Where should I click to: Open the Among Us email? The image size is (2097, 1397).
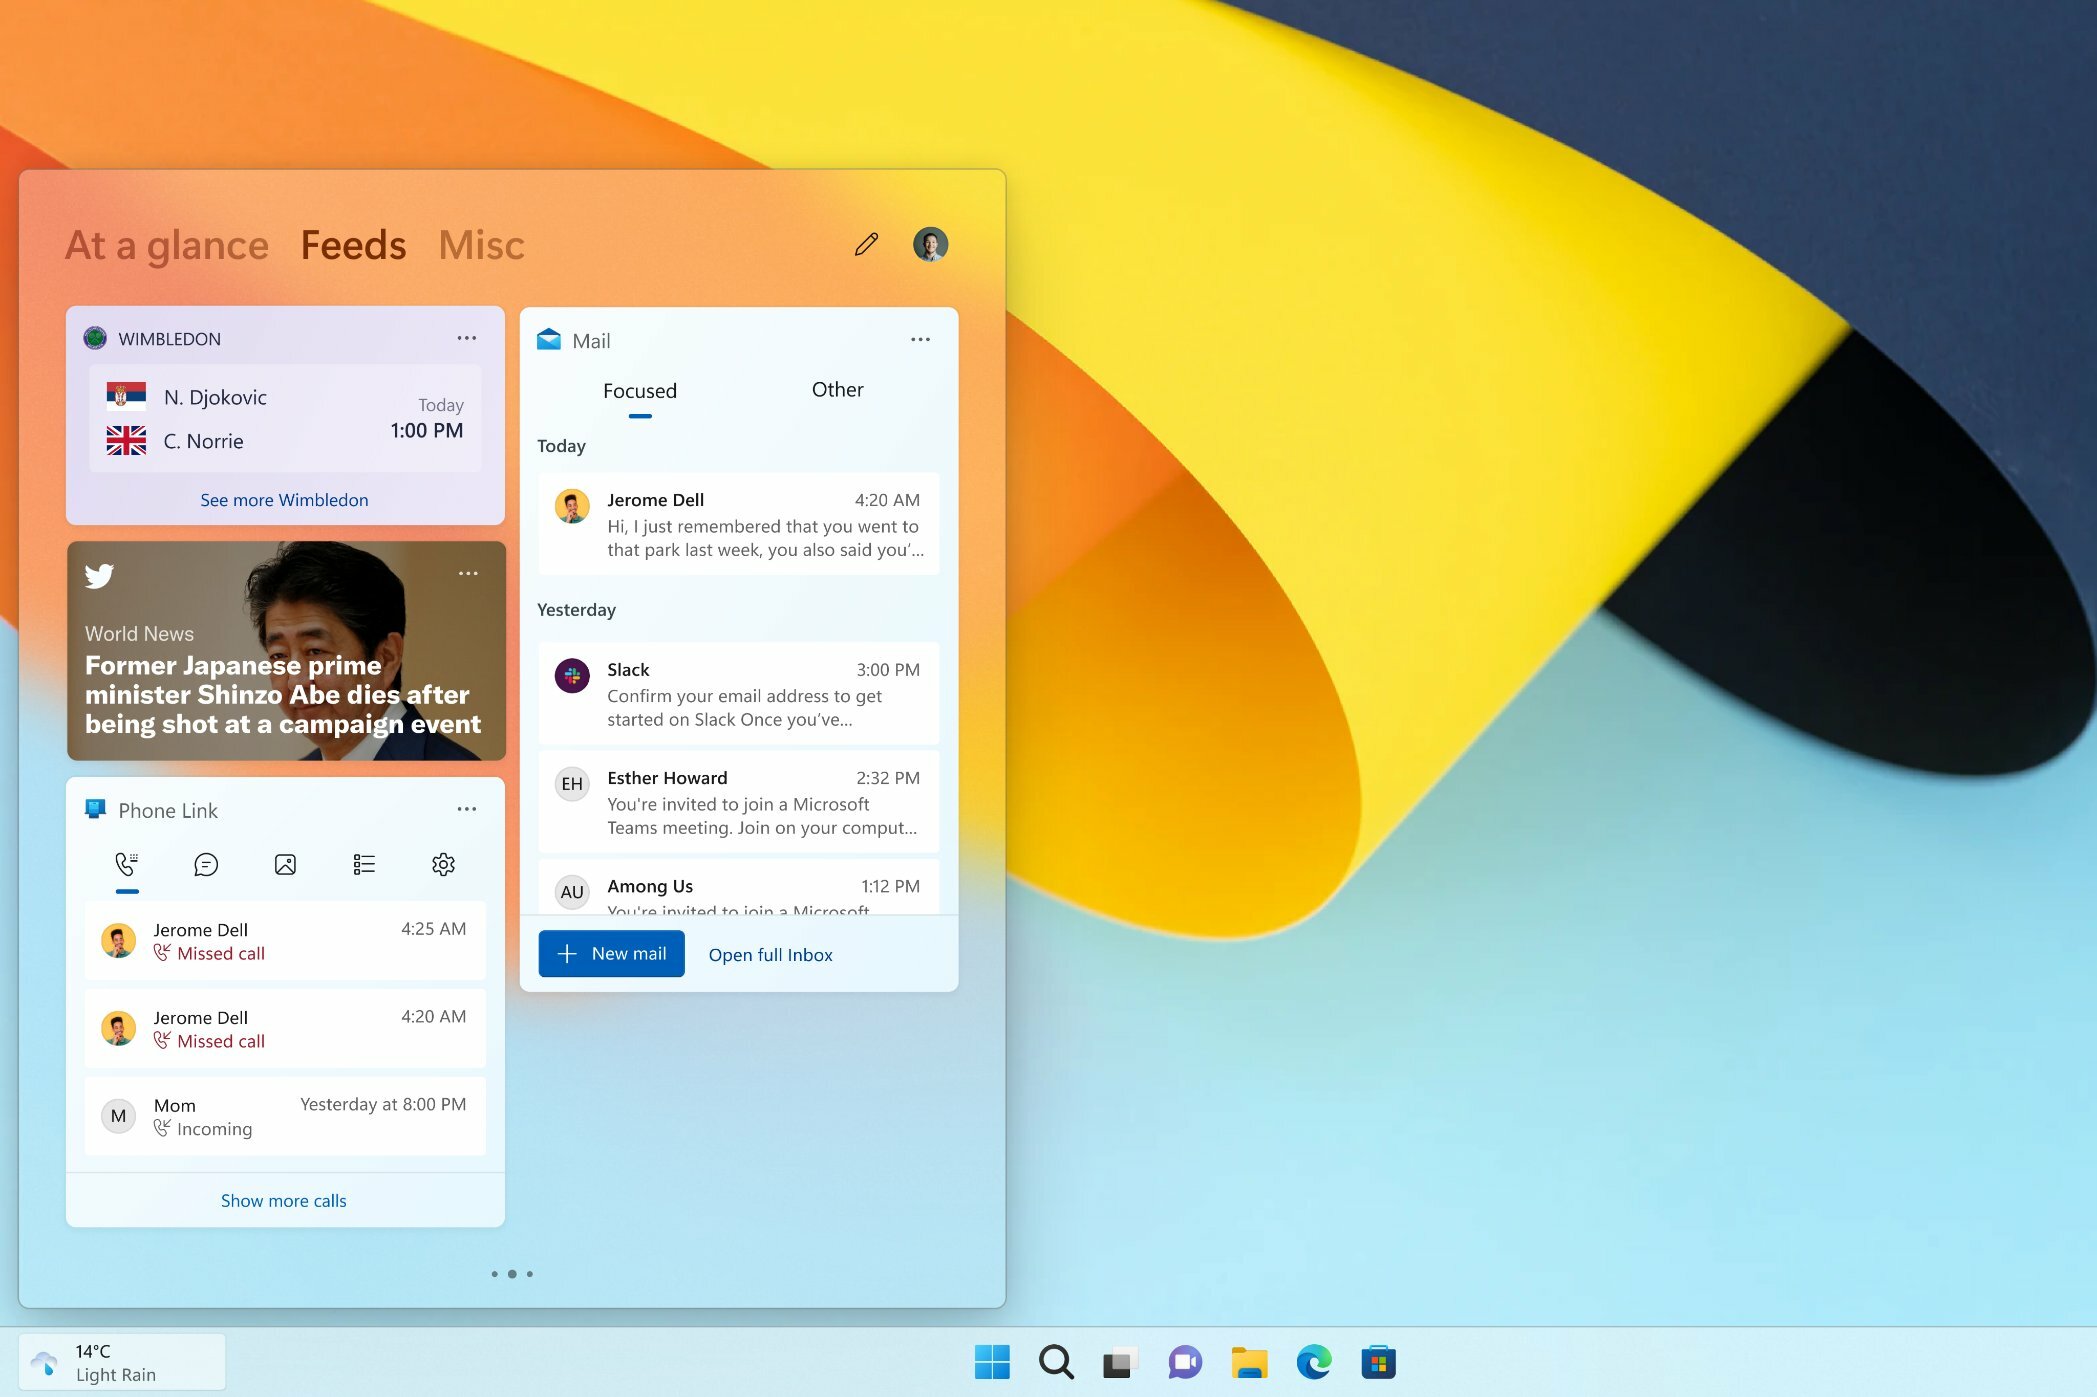point(738,887)
